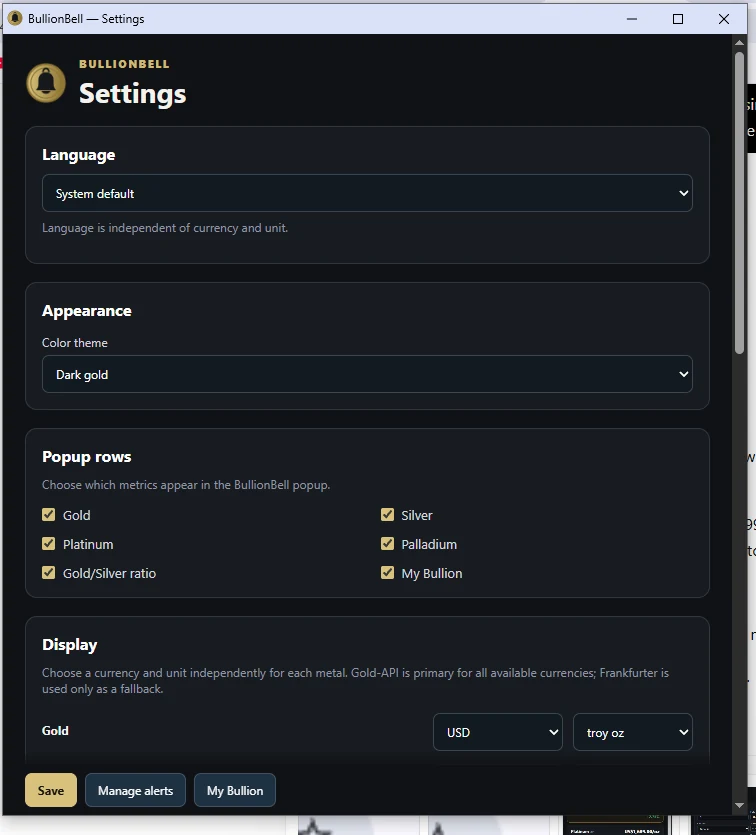Viewport: 756px width, 835px height.
Task: Click the Popup rows section title
Action: tap(87, 457)
